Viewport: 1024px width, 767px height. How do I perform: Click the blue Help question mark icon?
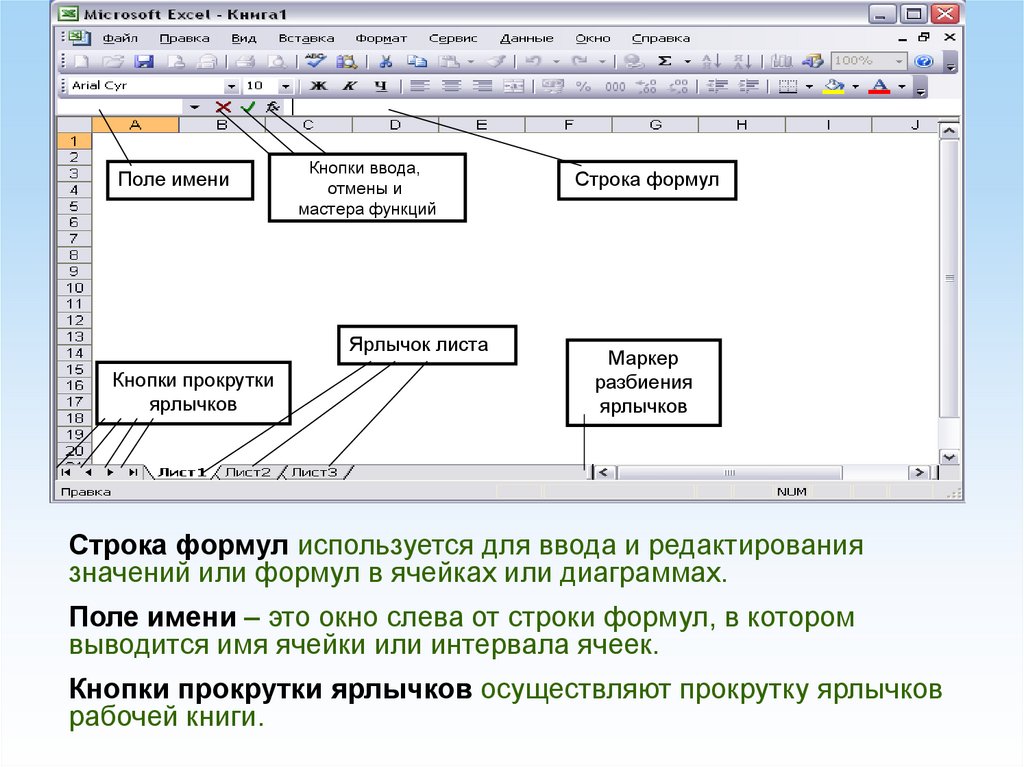923,61
